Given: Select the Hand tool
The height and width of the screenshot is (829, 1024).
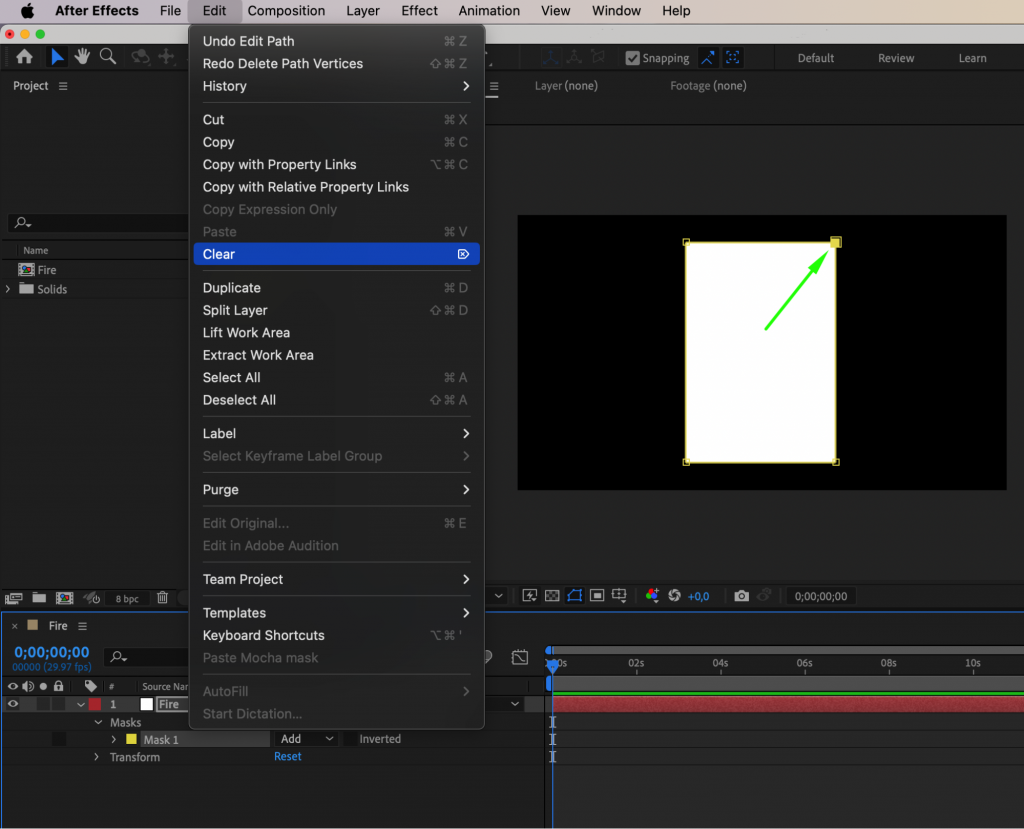Looking at the screenshot, I should (x=81, y=57).
